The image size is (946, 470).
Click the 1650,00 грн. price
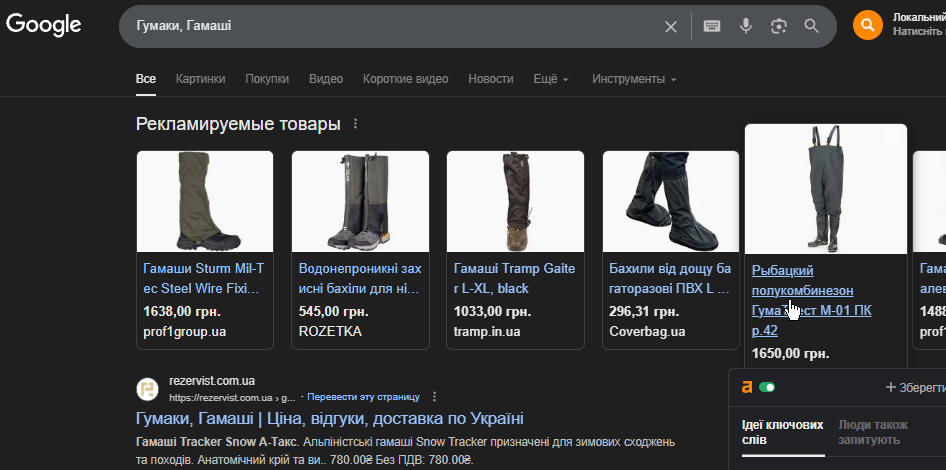pyautogui.click(x=791, y=354)
